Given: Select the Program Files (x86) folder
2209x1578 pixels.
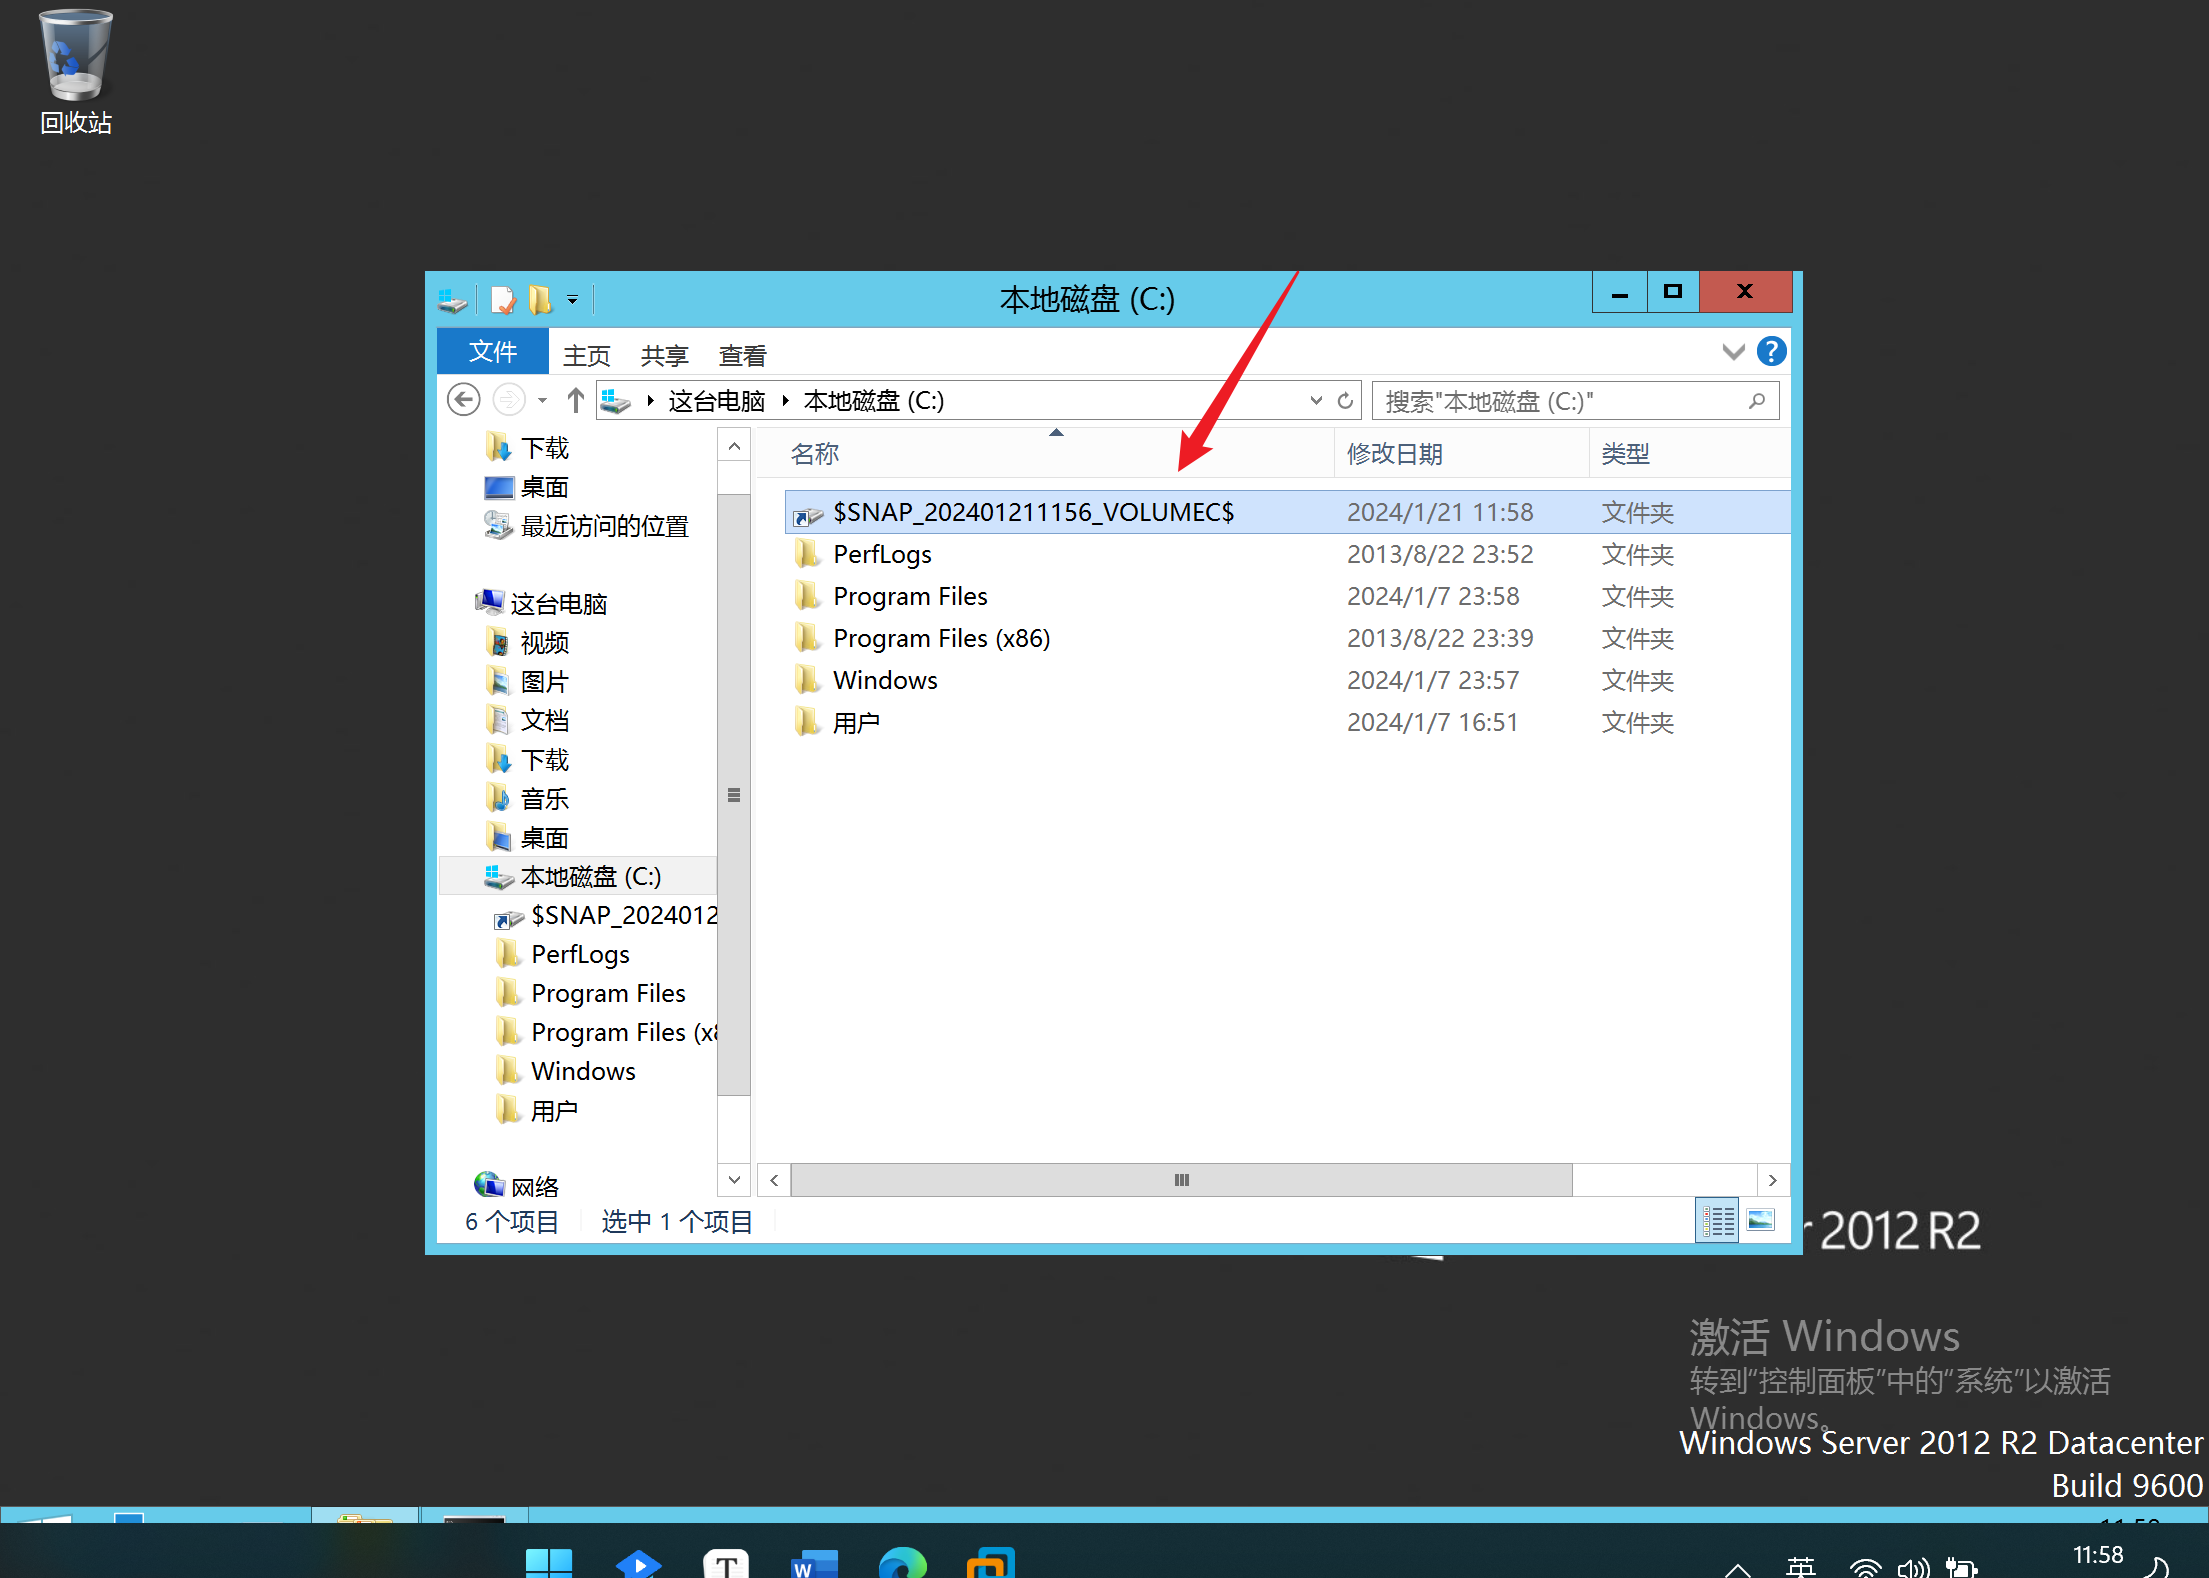Looking at the screenshot, I should [x=941, y=638].
